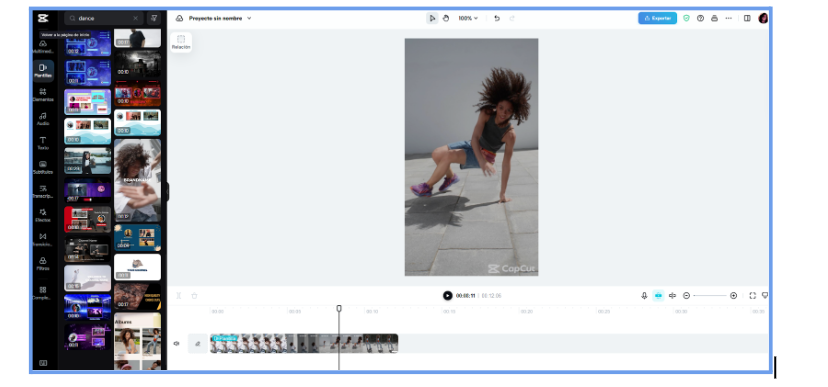Open the Multimedia panel in sidebar
Viewport: 828px width, 387px height.
coord(43,47)
